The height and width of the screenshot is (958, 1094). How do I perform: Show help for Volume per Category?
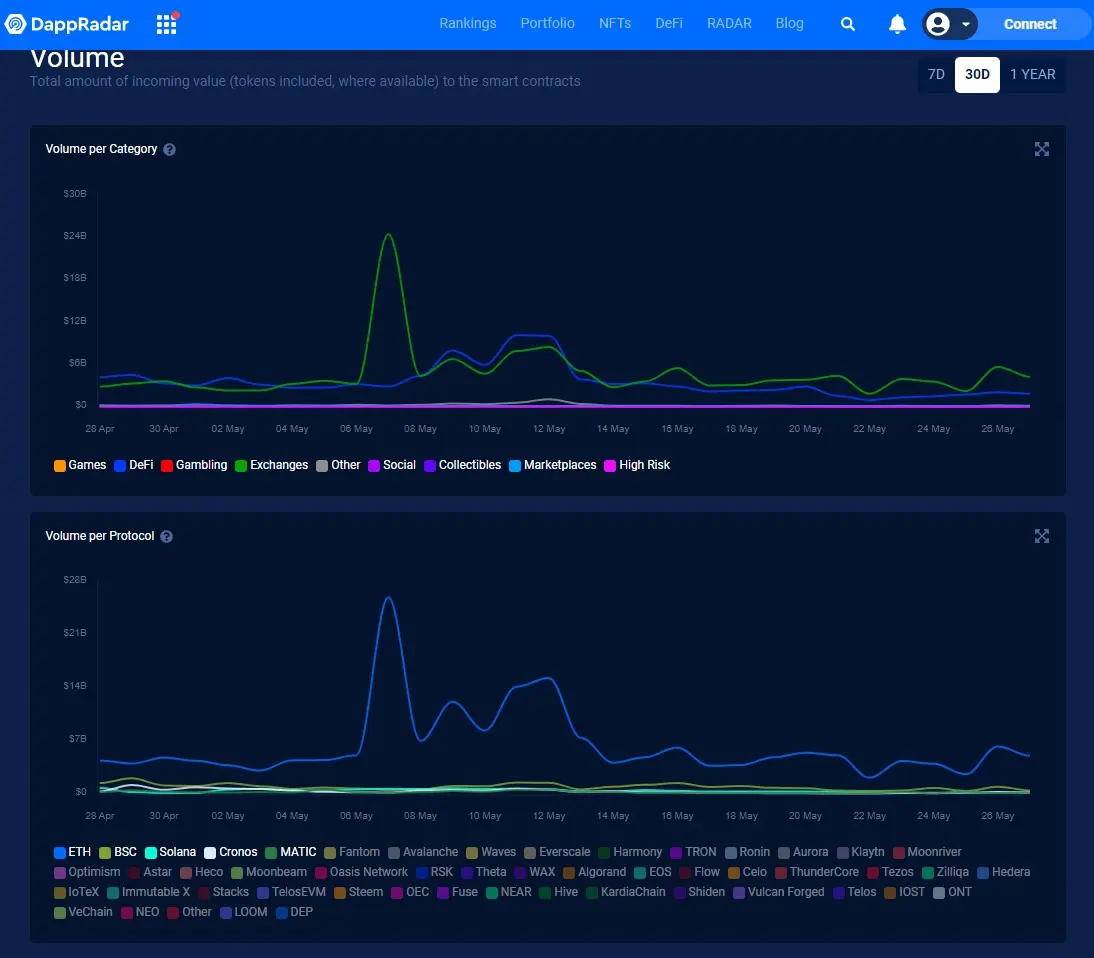pyautogui.click(x=170, y=149)
